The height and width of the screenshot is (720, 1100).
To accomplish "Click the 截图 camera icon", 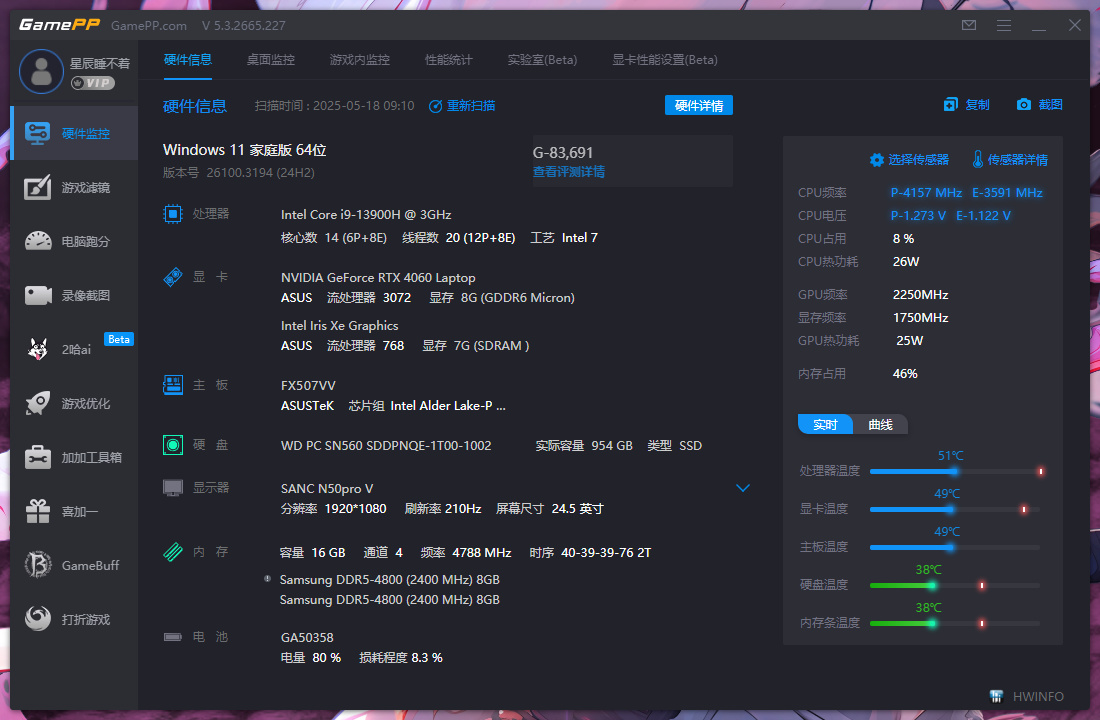I will point(1024,105).
